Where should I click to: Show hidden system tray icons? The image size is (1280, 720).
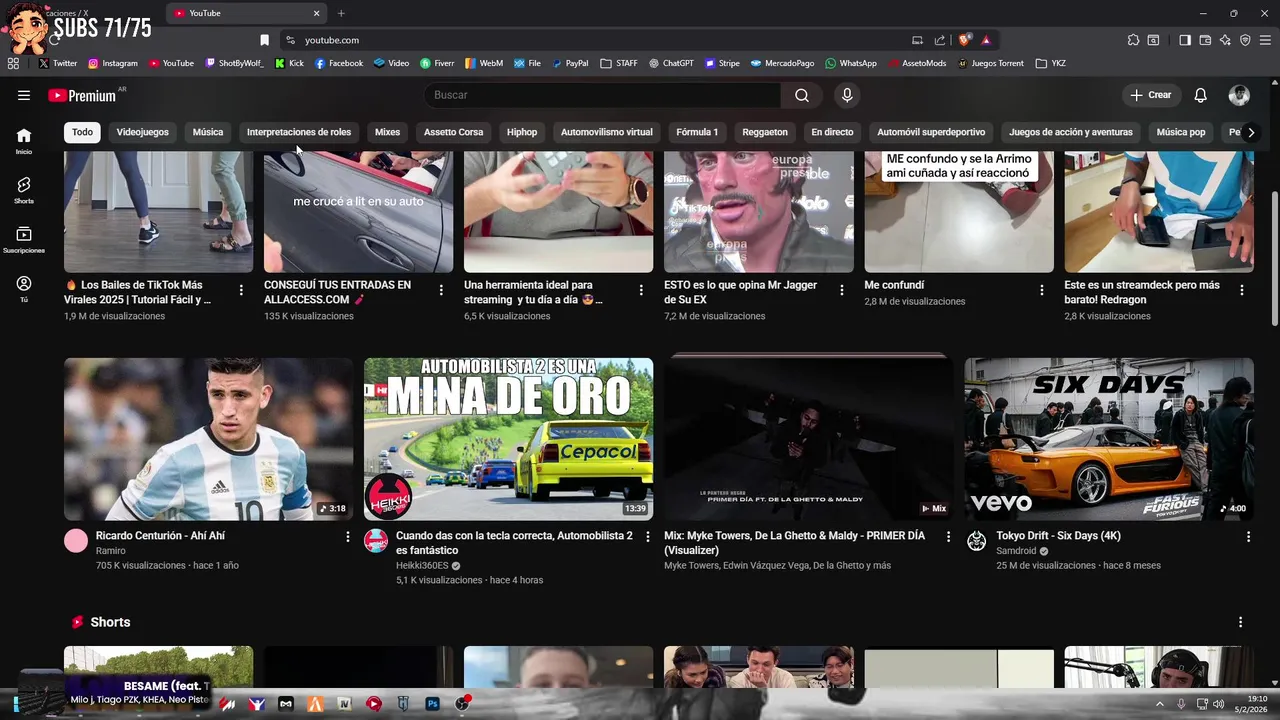tap(1160, 704)
